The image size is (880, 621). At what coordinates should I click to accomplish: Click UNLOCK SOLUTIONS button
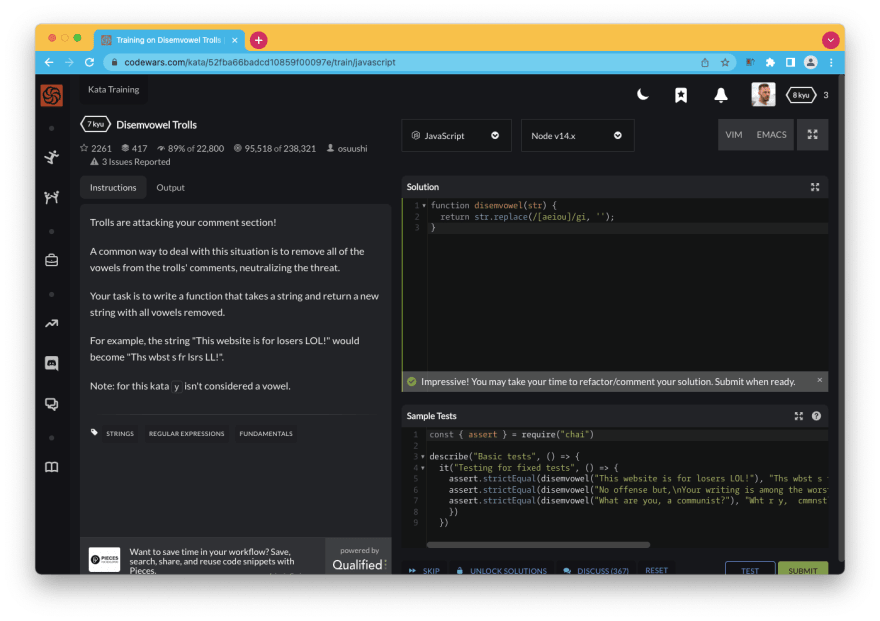coord(501,571)
